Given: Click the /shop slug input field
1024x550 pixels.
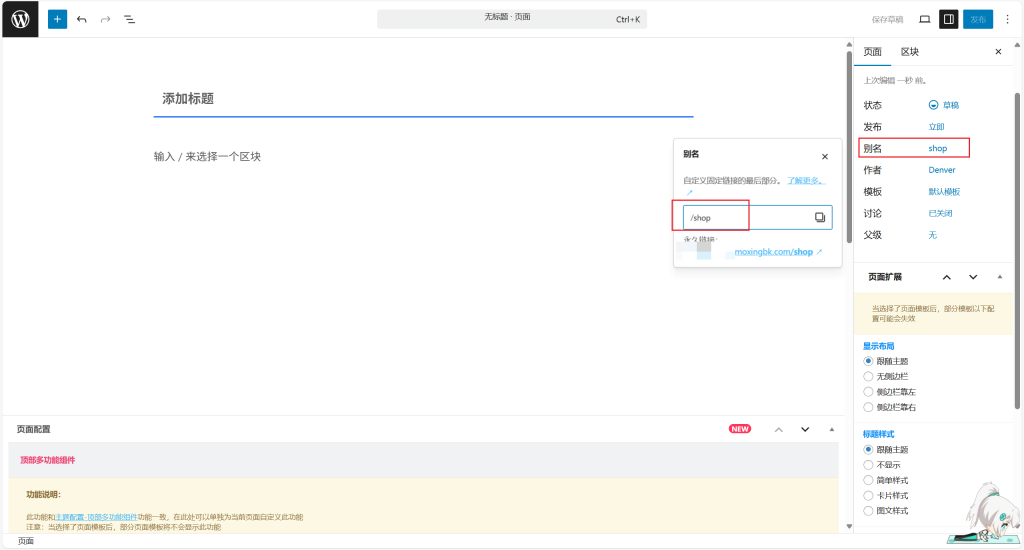Looking at the screenshot, I should (x=745, y=217).
